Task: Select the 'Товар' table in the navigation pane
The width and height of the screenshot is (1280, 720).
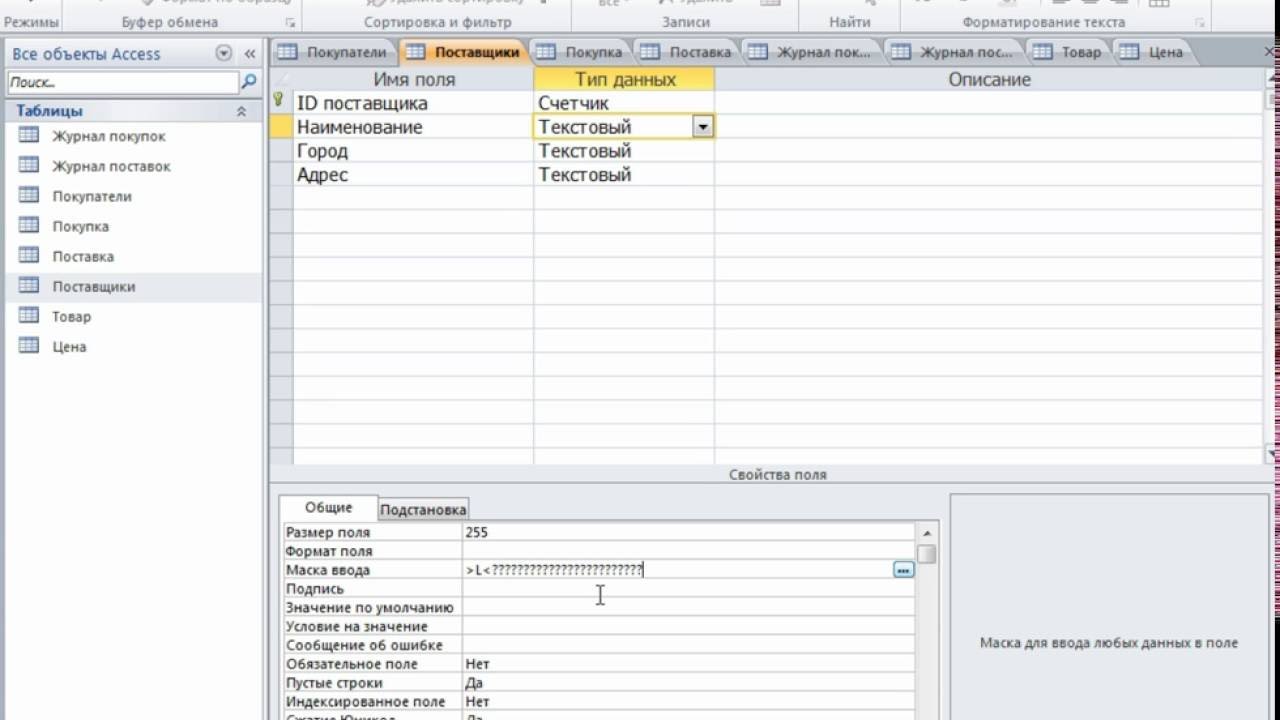Action: point(71,316)
